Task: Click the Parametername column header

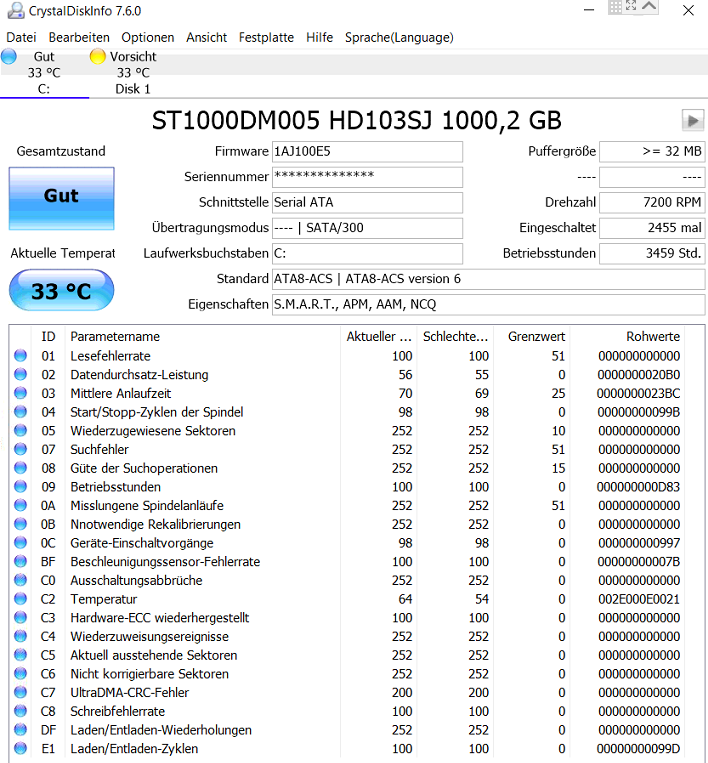Action: click(115, 336)
